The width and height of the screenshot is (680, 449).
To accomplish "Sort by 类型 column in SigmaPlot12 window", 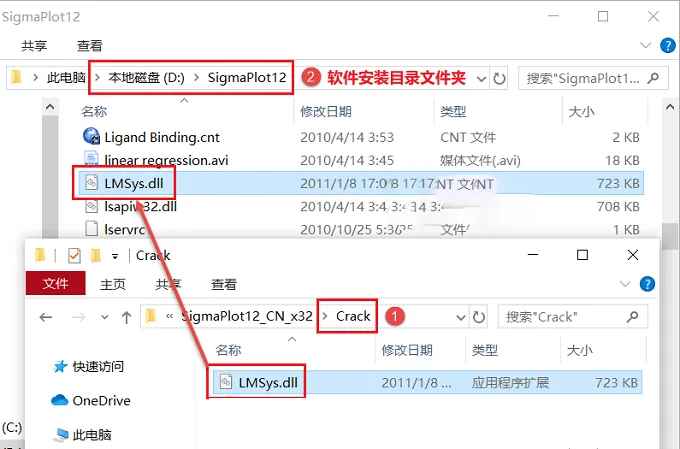I will pos(453,111).
